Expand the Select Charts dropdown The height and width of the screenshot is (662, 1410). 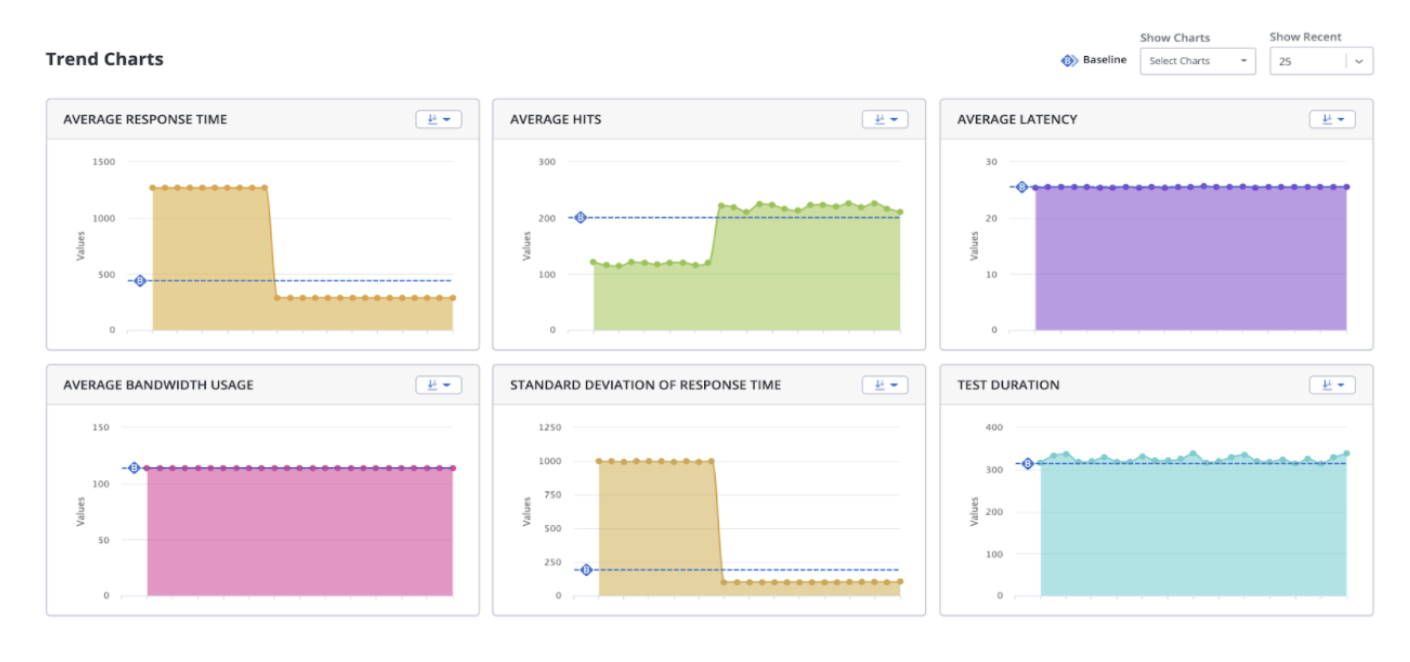click(1197, 61)
